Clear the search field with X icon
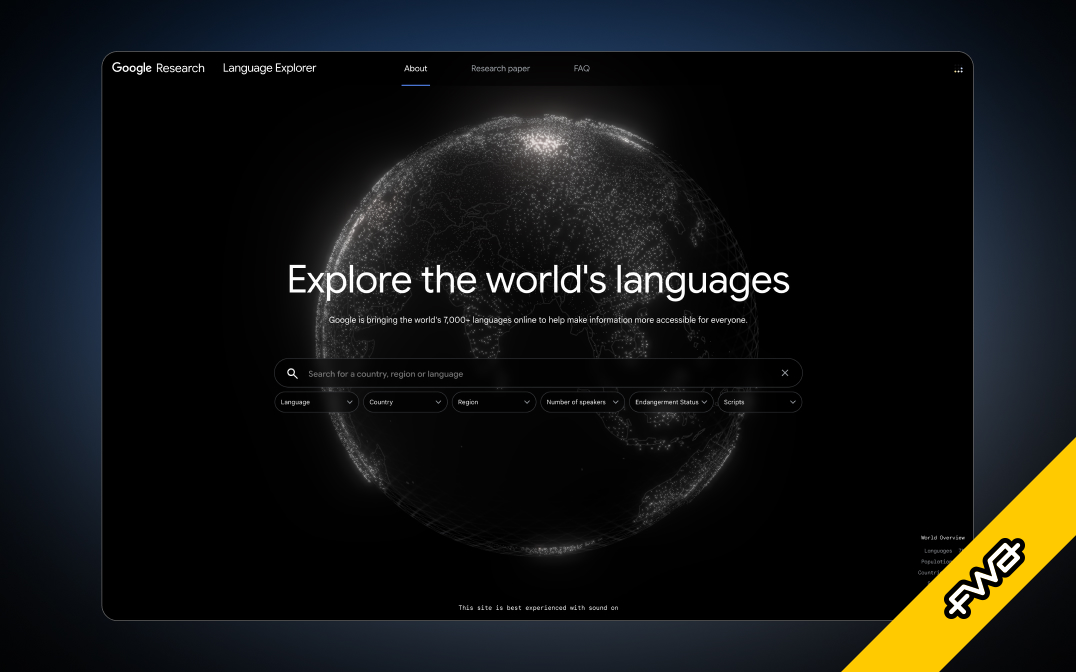The image size is (1076, 672). pos(785,373)
